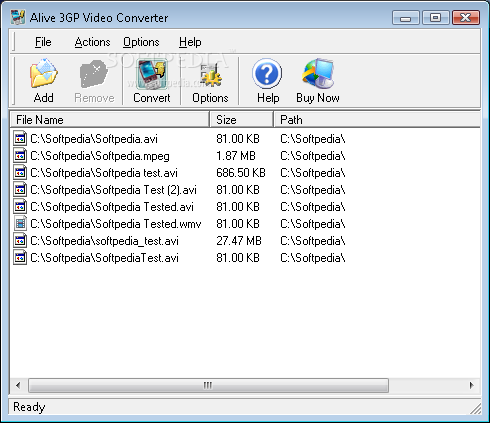Click the grayed Remove toolbar icon
This screenshot has width=490, height=423.
point(94,74)
